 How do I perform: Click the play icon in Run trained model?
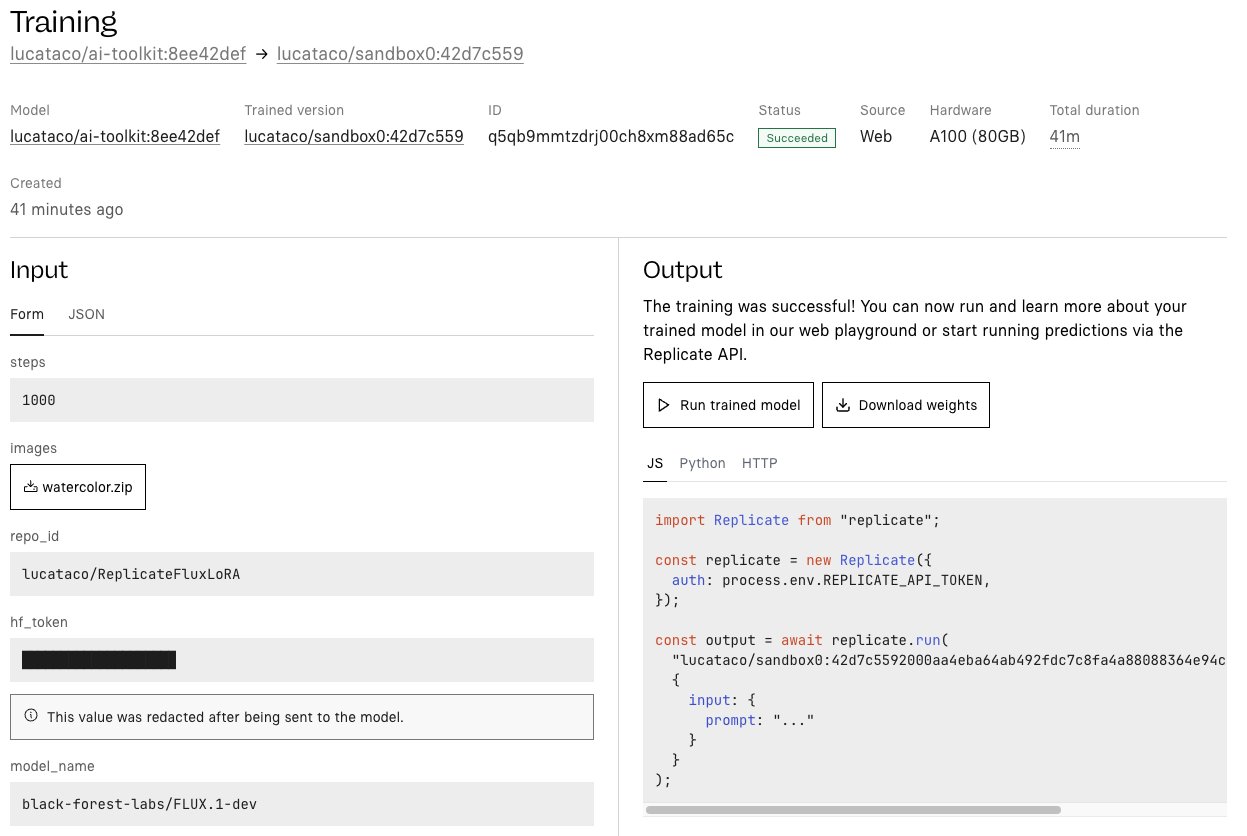[x=663, y=405]
